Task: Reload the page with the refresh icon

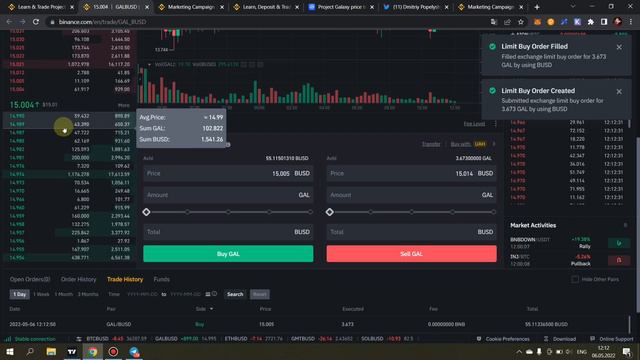Action: (x=36, y=22)
